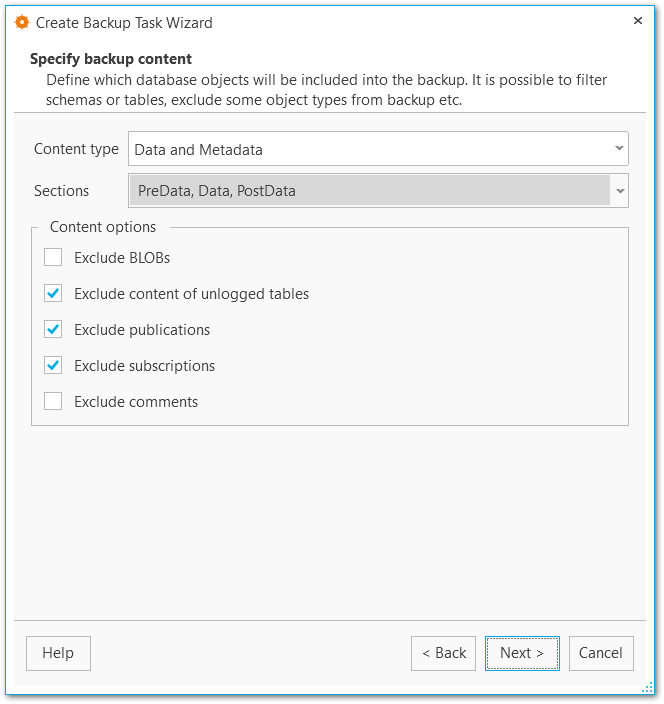Click the PreData, Data, PostData field
This screenshot has height=704, width=664.
(369, 191)
